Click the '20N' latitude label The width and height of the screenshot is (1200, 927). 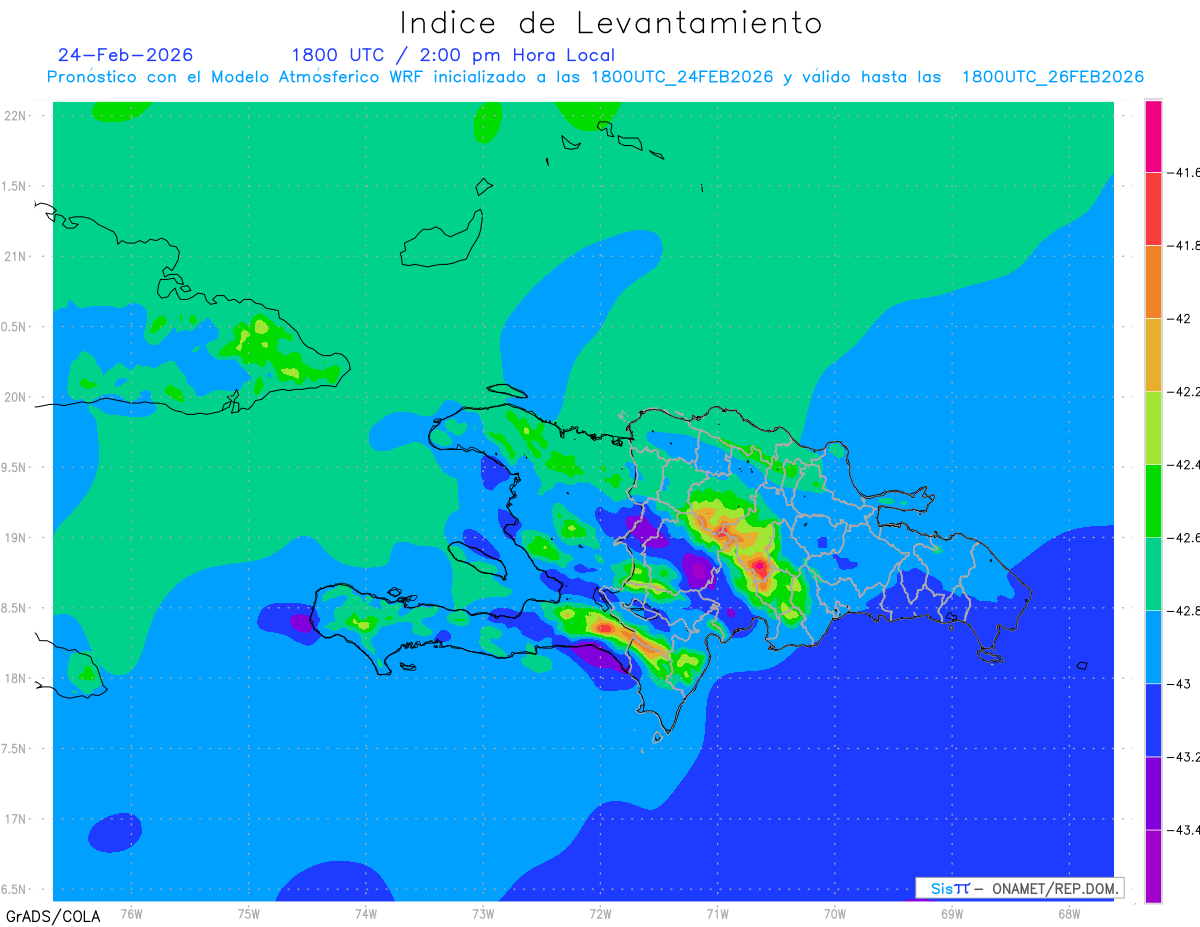pyautogui.click(x=17, y=397)
